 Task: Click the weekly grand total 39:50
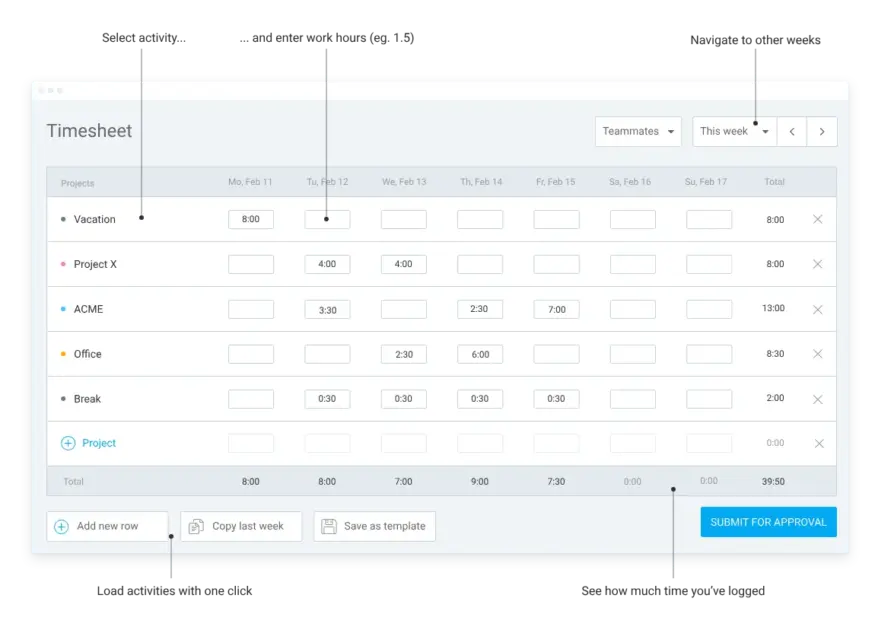[773, 481]
